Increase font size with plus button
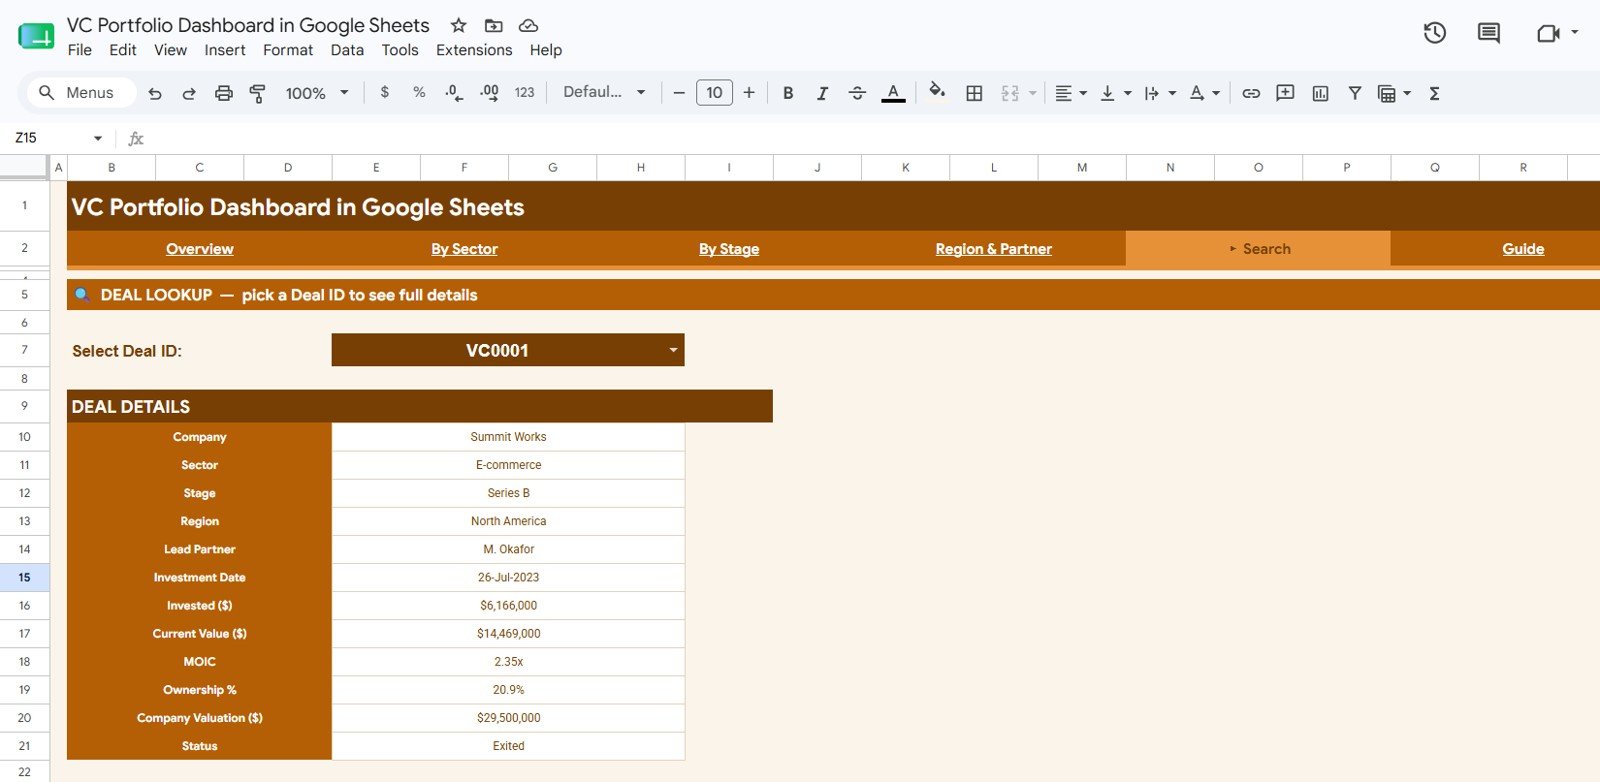 749,93
